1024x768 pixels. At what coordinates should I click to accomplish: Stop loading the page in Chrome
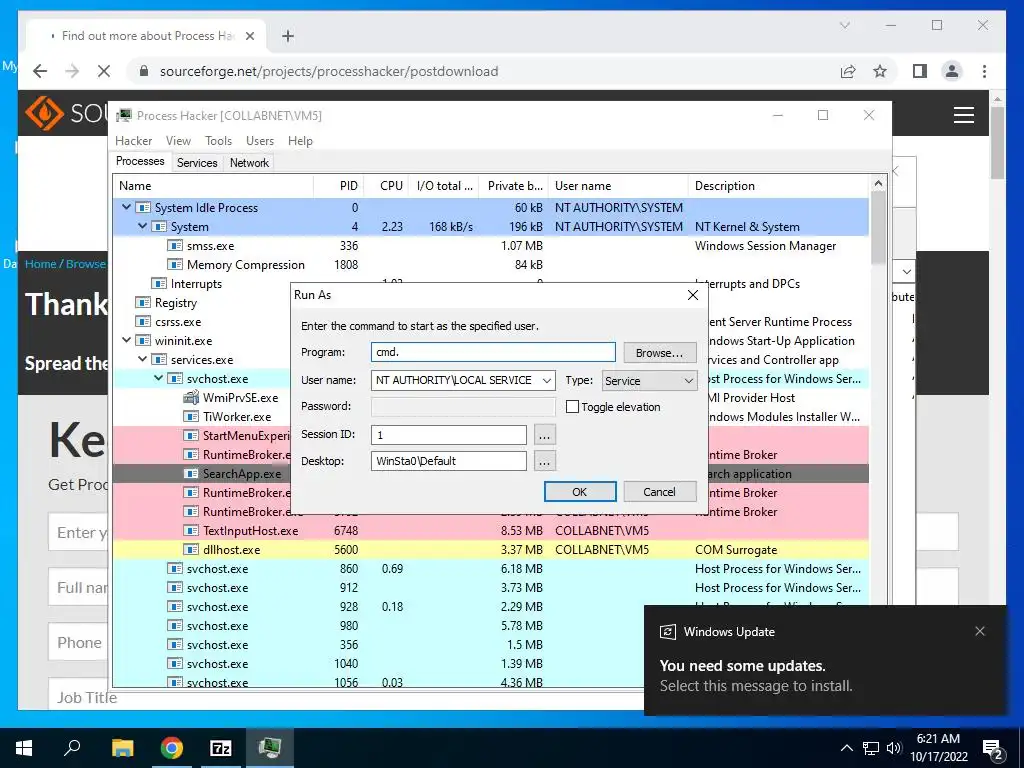tap(104, 71)
